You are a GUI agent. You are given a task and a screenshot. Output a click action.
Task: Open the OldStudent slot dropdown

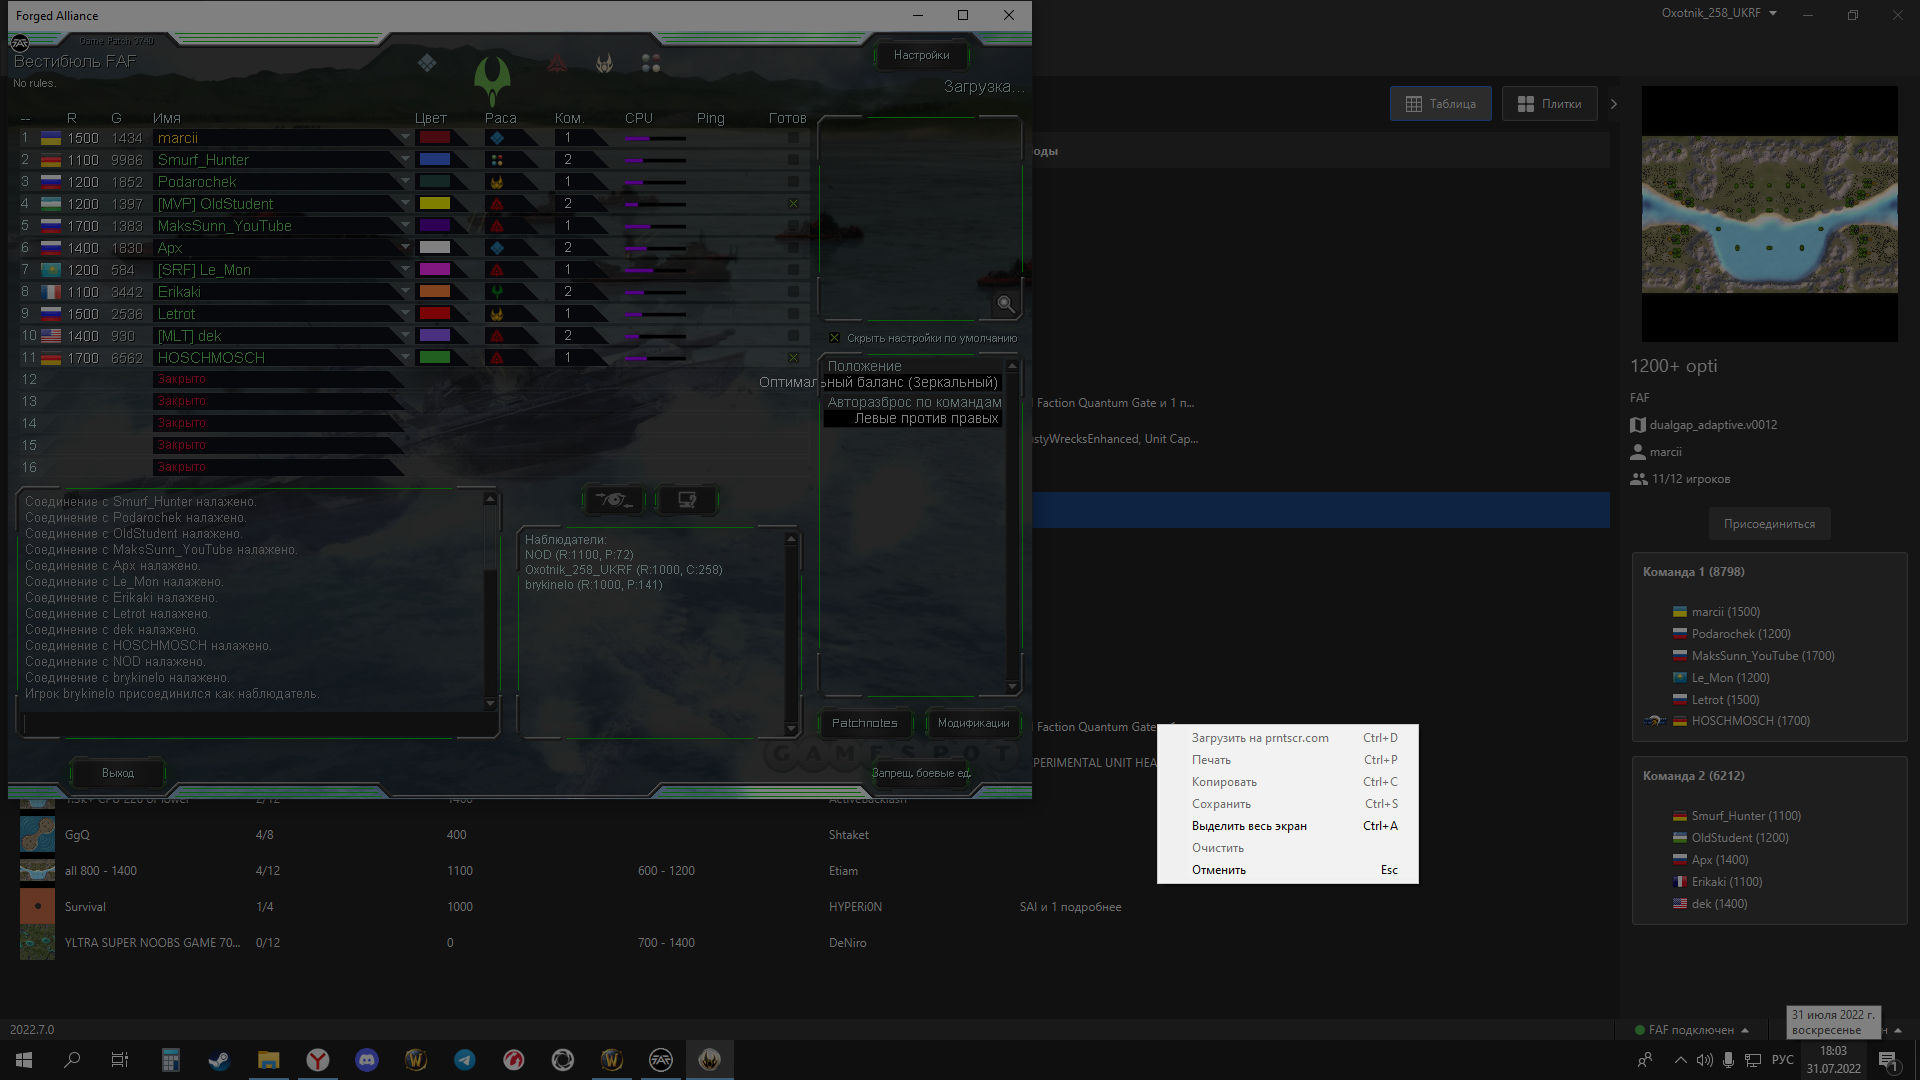[x=405, y=204]
